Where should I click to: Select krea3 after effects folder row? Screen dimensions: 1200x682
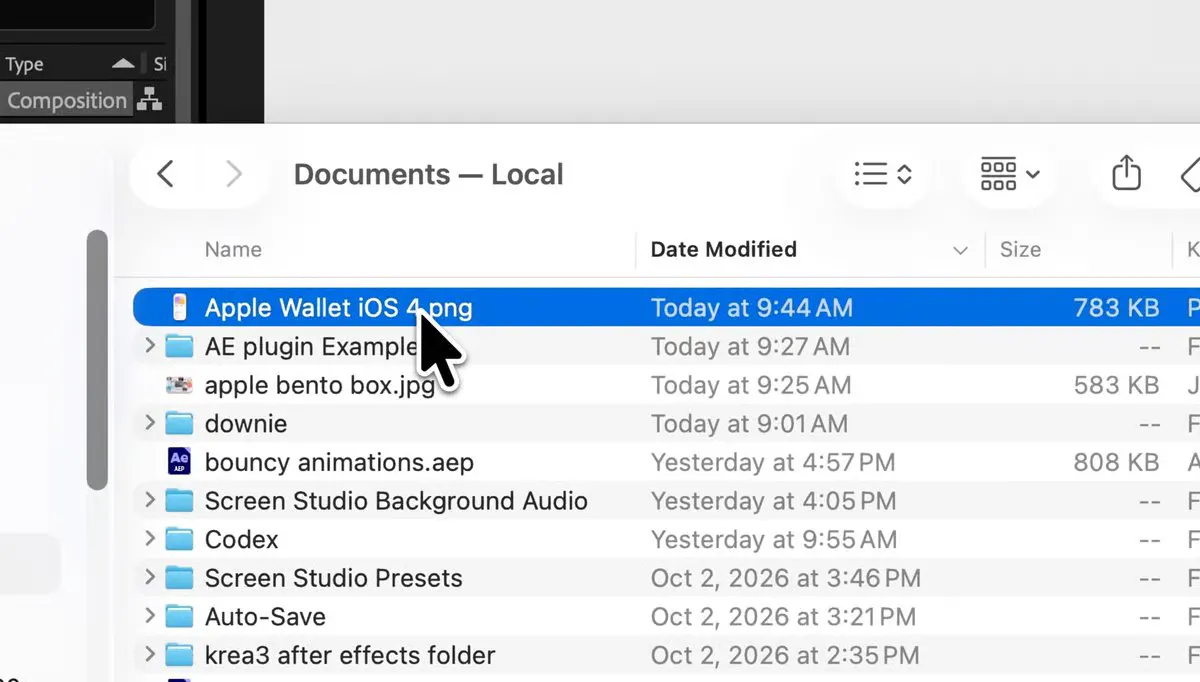tap(666, 655)
